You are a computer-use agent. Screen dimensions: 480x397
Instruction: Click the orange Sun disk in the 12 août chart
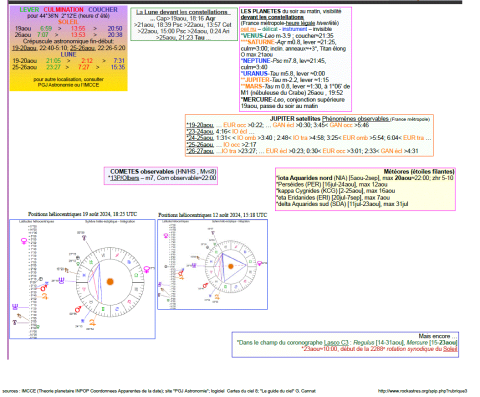point(231,266)
